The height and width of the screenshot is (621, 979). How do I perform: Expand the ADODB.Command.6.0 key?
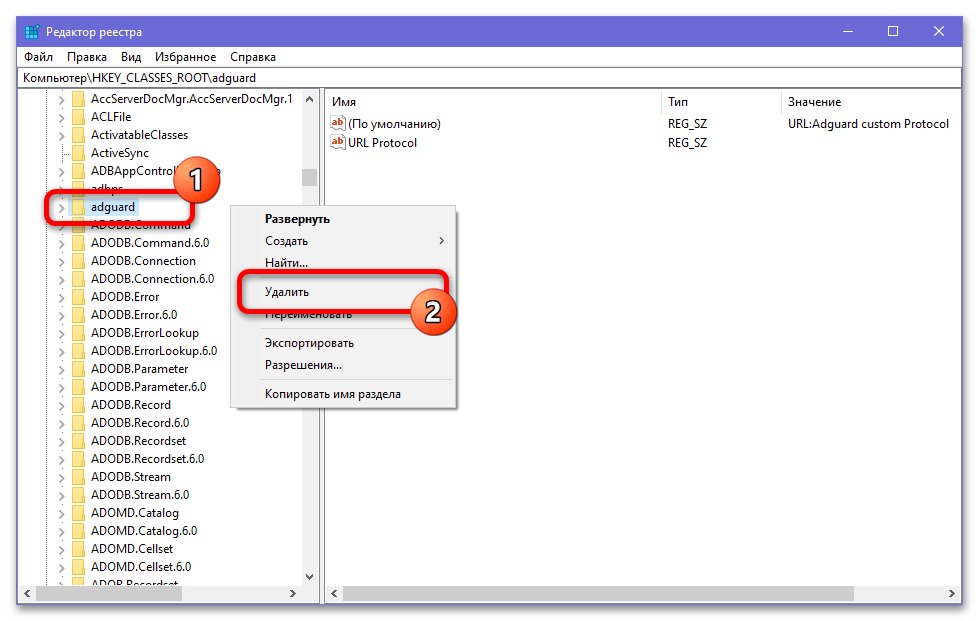61,243
